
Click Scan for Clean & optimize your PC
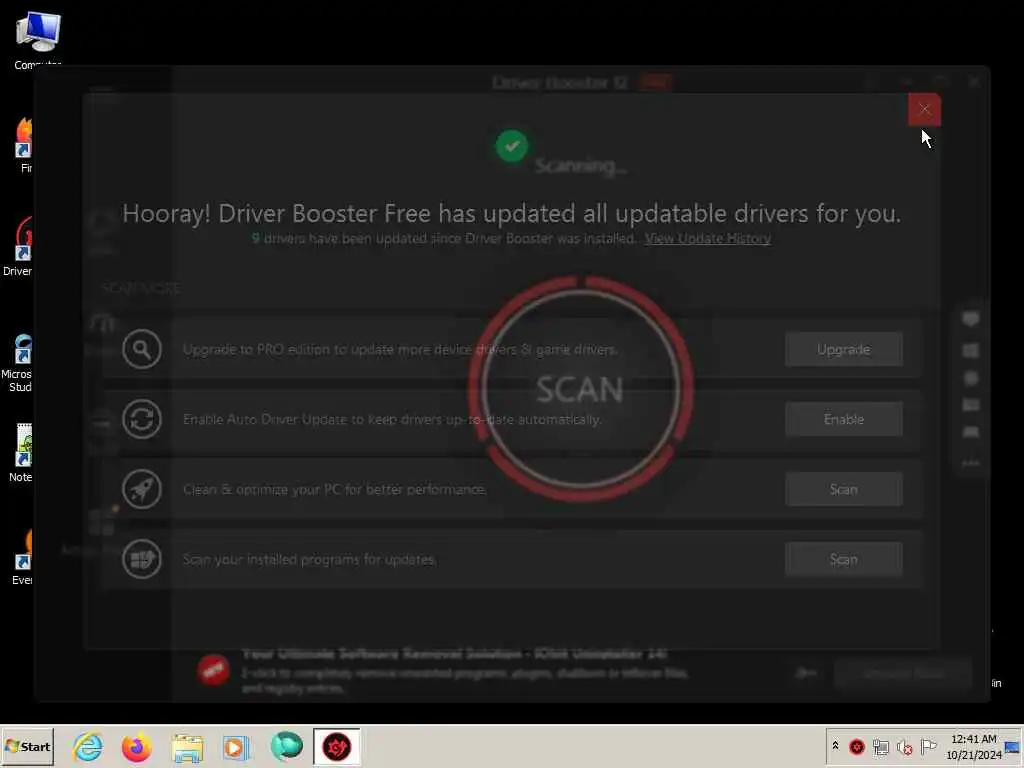(844, 489)
